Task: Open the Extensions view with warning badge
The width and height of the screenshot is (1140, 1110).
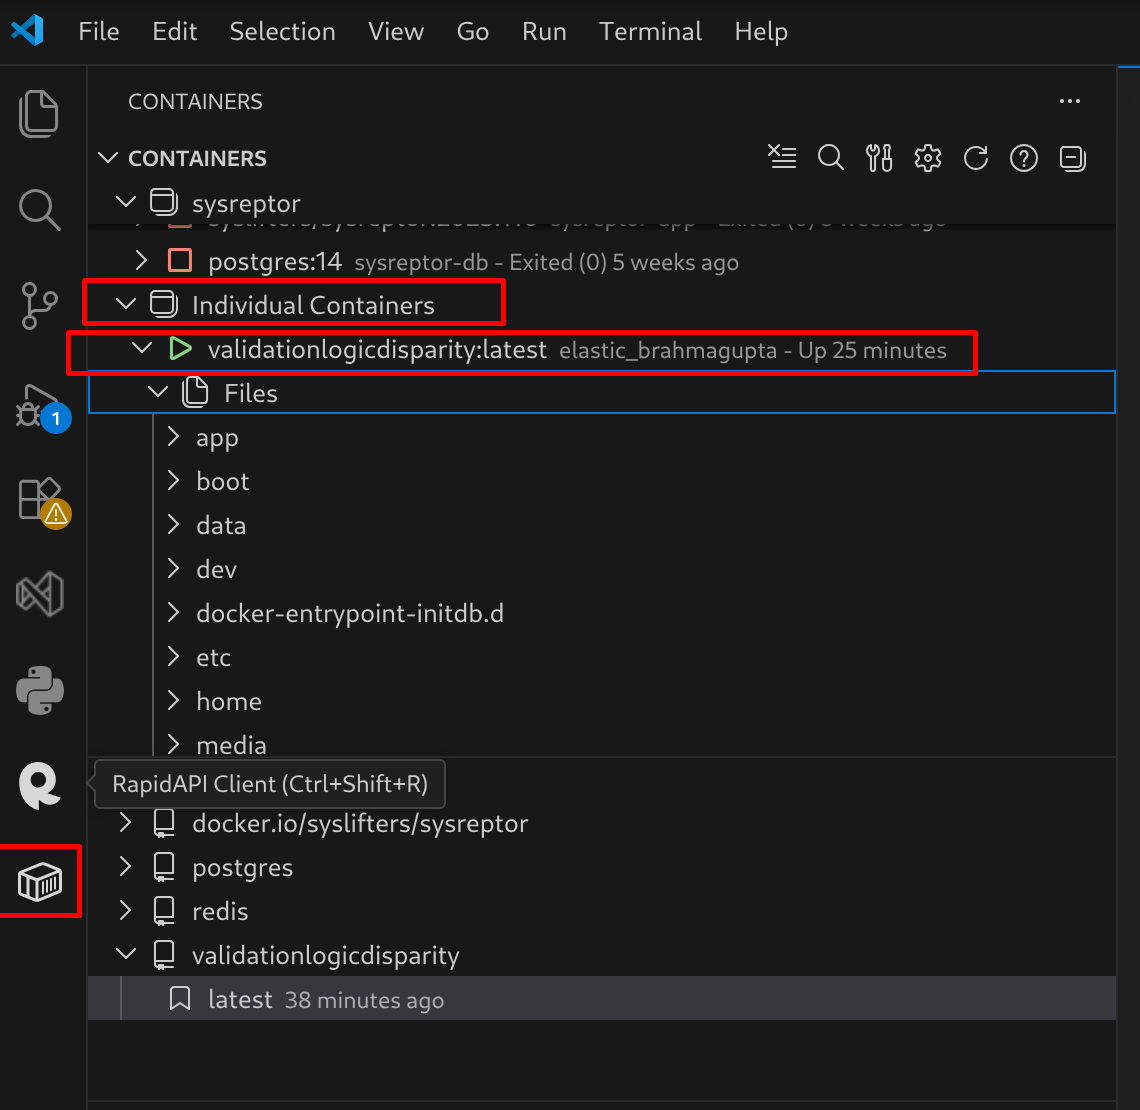Action: click(x=42, y=502)
